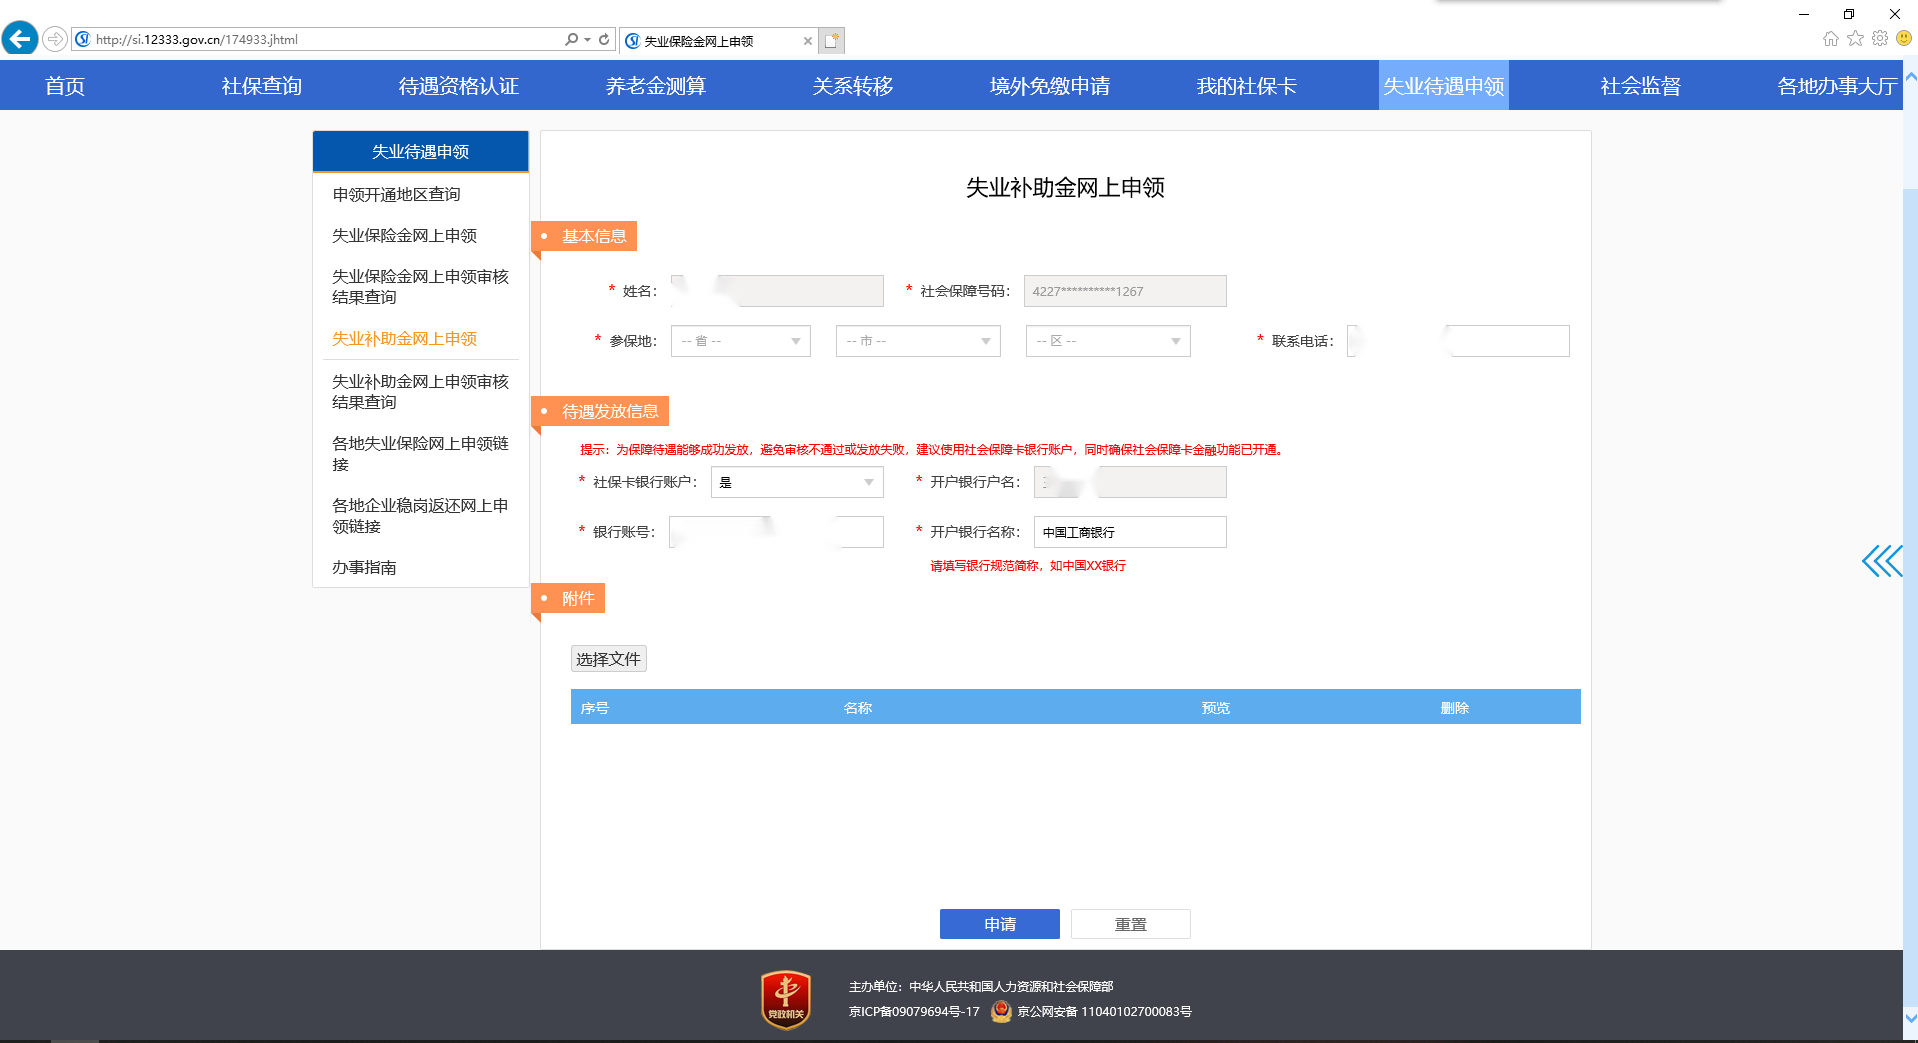Click the blue 申请 submit button
The width and height of the screenshot is (1918, 1043).
coord(999,924)
